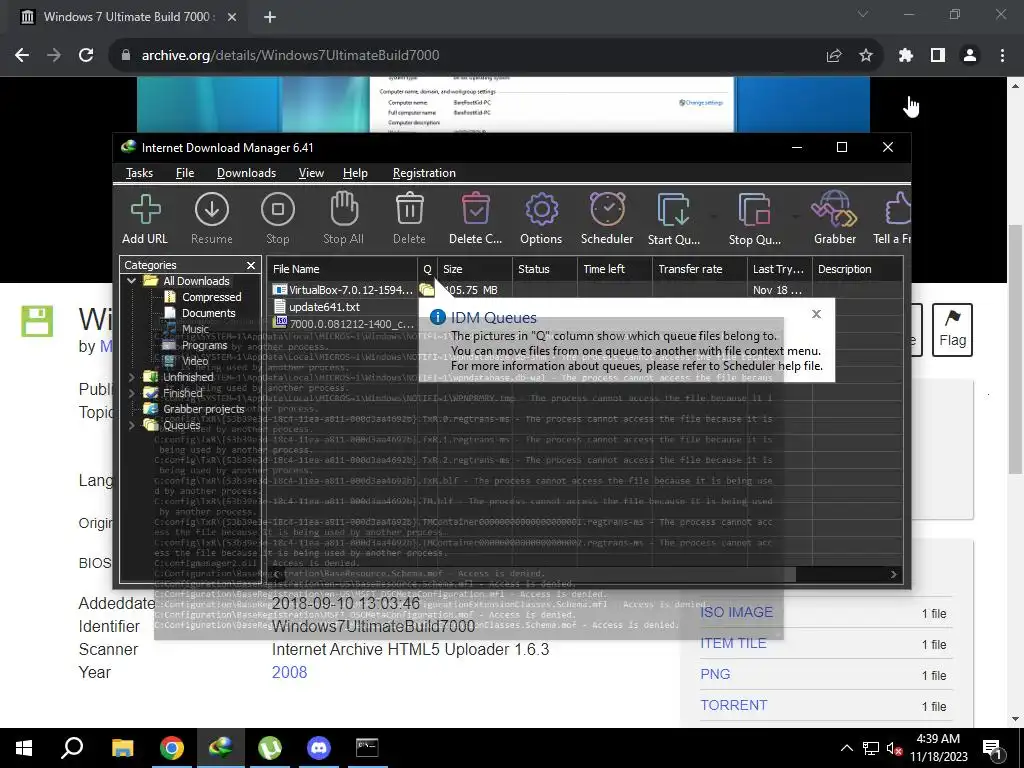This screenshot has width=1024, height=768.
Task: Close the IDM Queues tooltip
Action: tap(816, 314)
